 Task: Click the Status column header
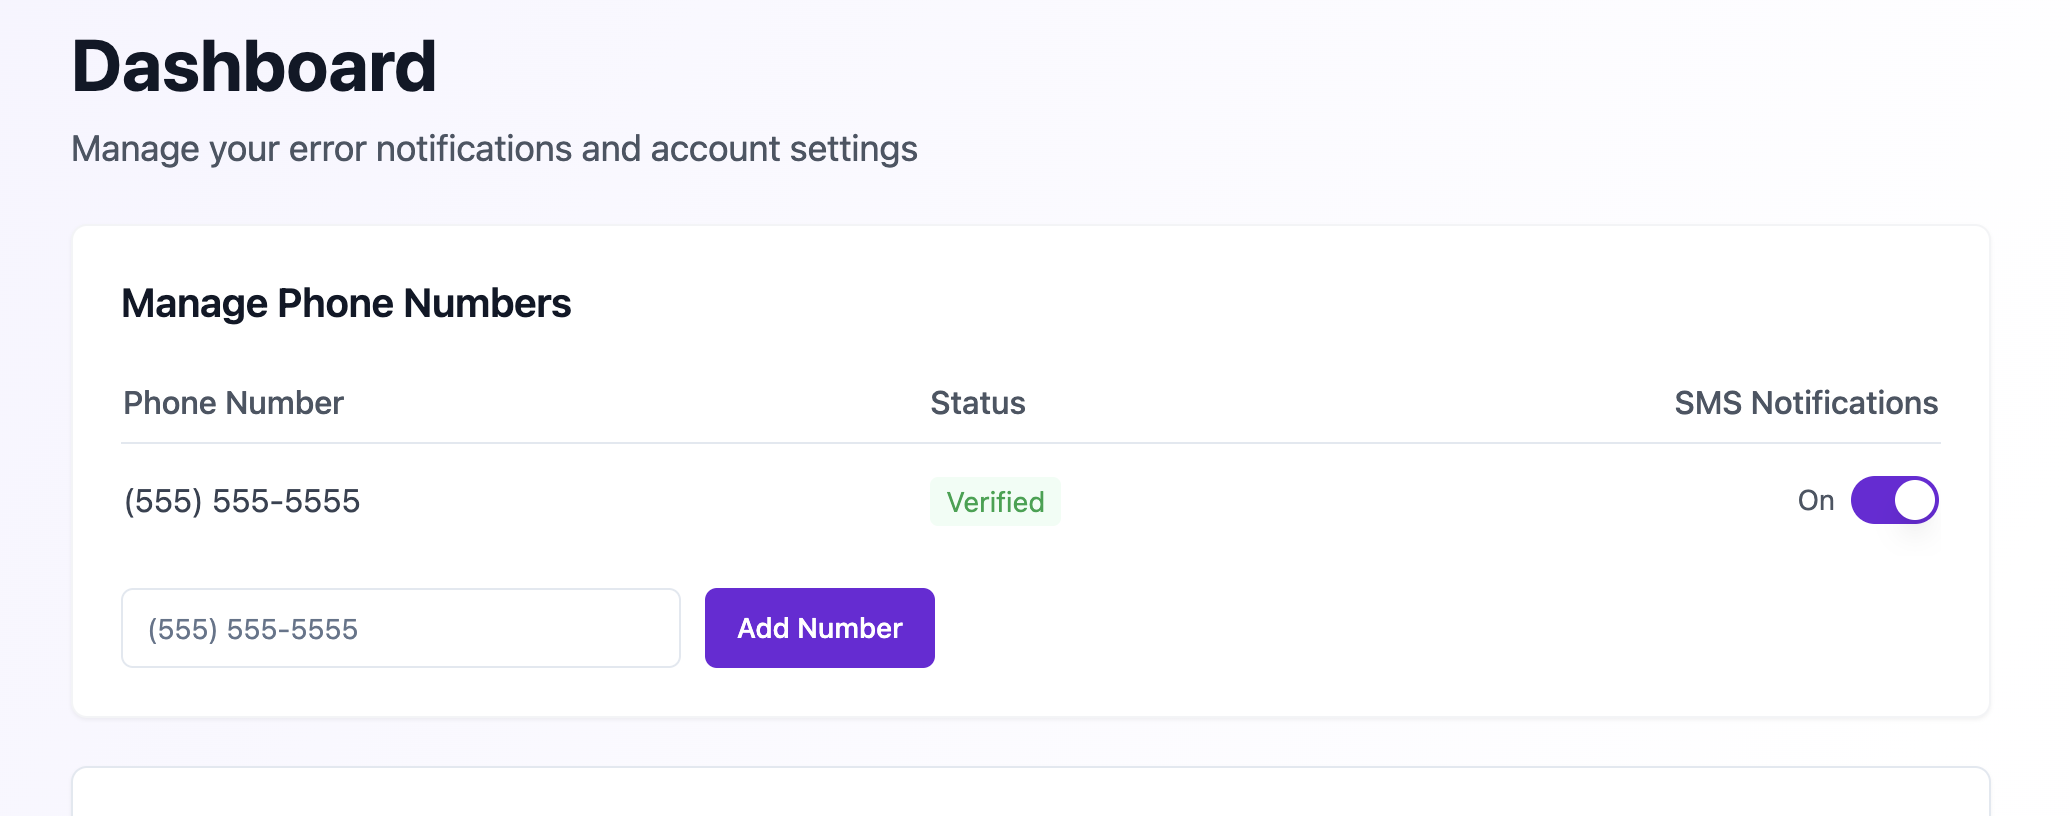click(x=978, y=403)
